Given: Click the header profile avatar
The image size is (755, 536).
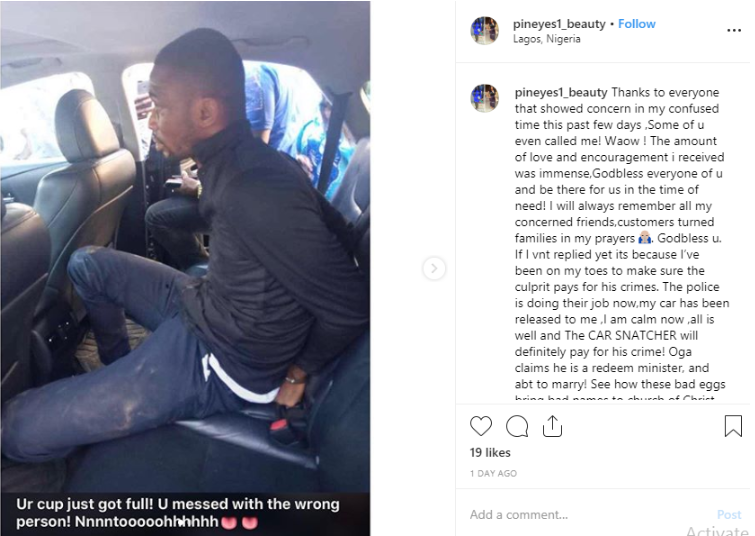Looking at the screenshot, I should [x=484, y=31].
